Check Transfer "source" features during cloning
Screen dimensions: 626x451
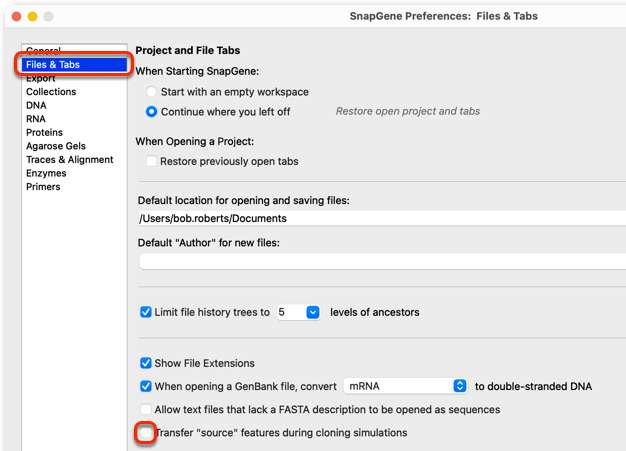coord(146,433)
